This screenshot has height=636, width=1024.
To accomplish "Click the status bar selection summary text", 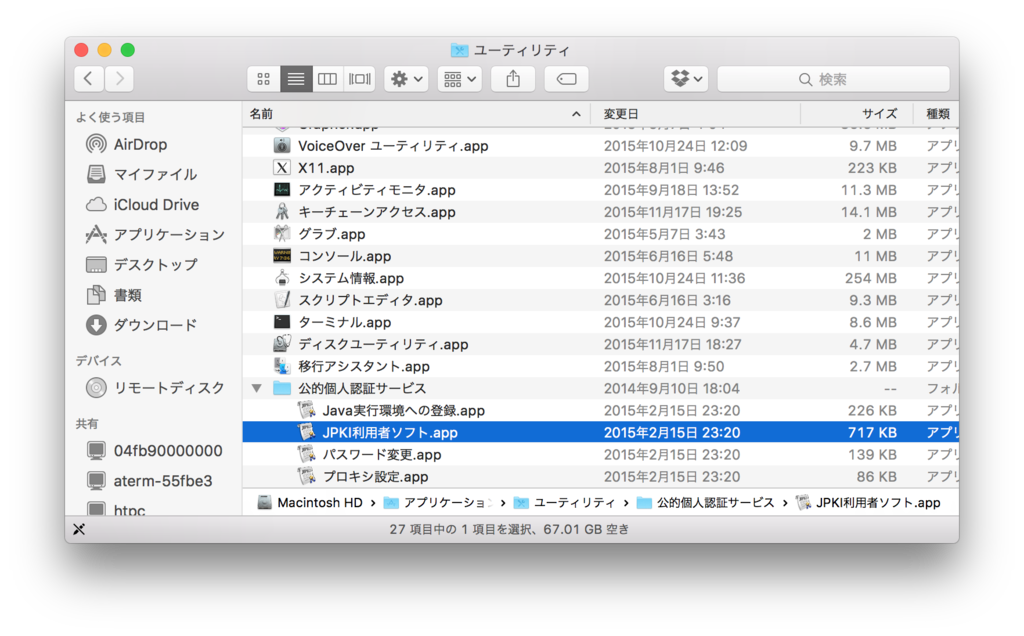I will [x=509, y=530].
